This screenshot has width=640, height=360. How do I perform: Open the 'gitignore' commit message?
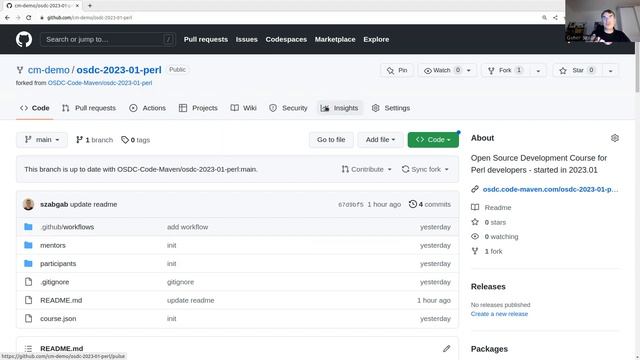[180, 282]
